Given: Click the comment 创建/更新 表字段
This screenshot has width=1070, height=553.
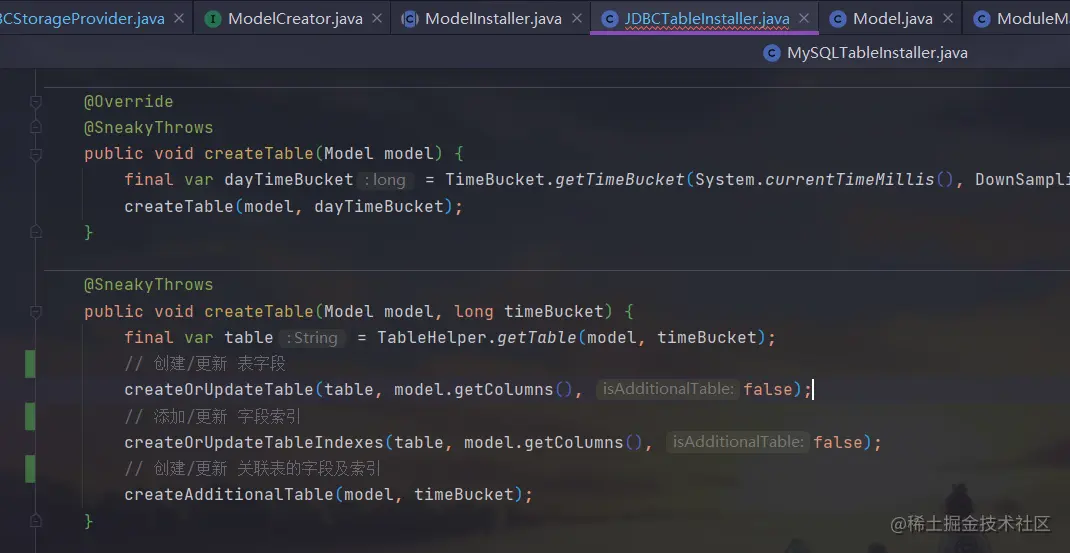Looking at the screenshot, I should [205, 363].
